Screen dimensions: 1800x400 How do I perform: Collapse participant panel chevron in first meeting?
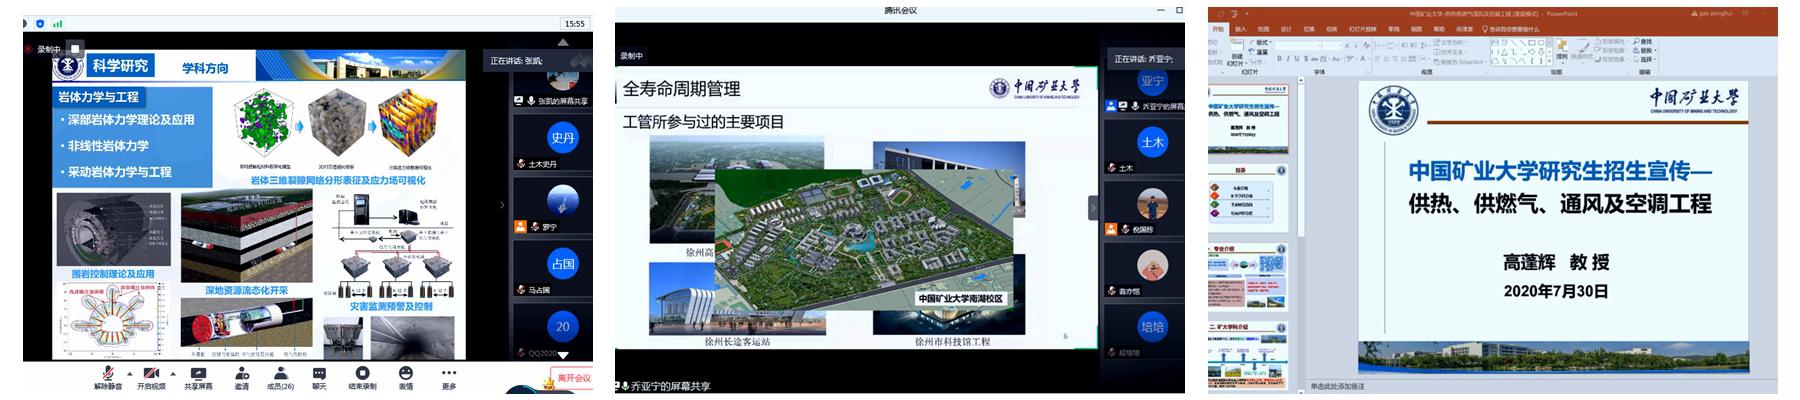502,205
